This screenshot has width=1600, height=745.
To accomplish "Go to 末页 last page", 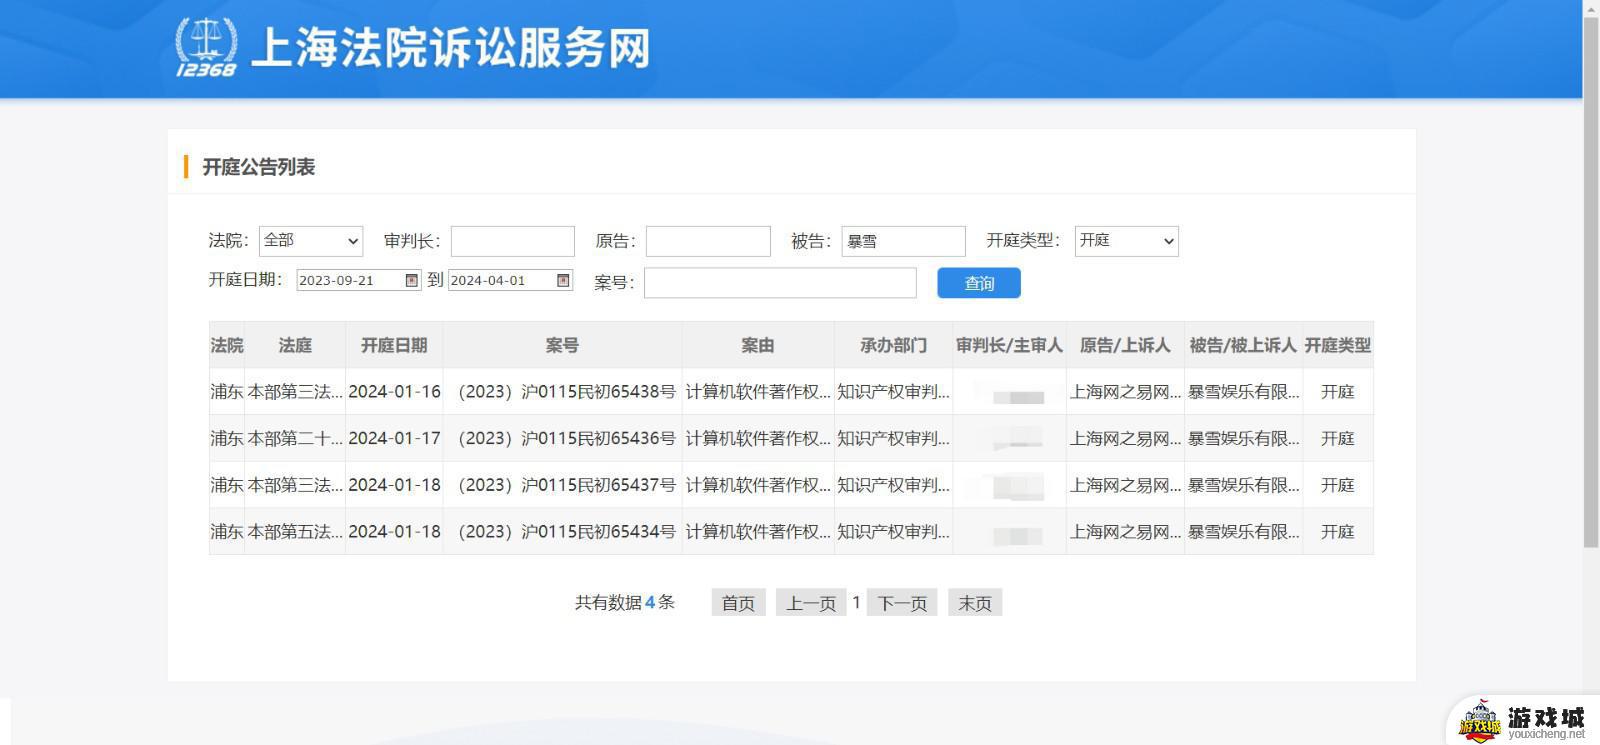I will coord(975,603).
